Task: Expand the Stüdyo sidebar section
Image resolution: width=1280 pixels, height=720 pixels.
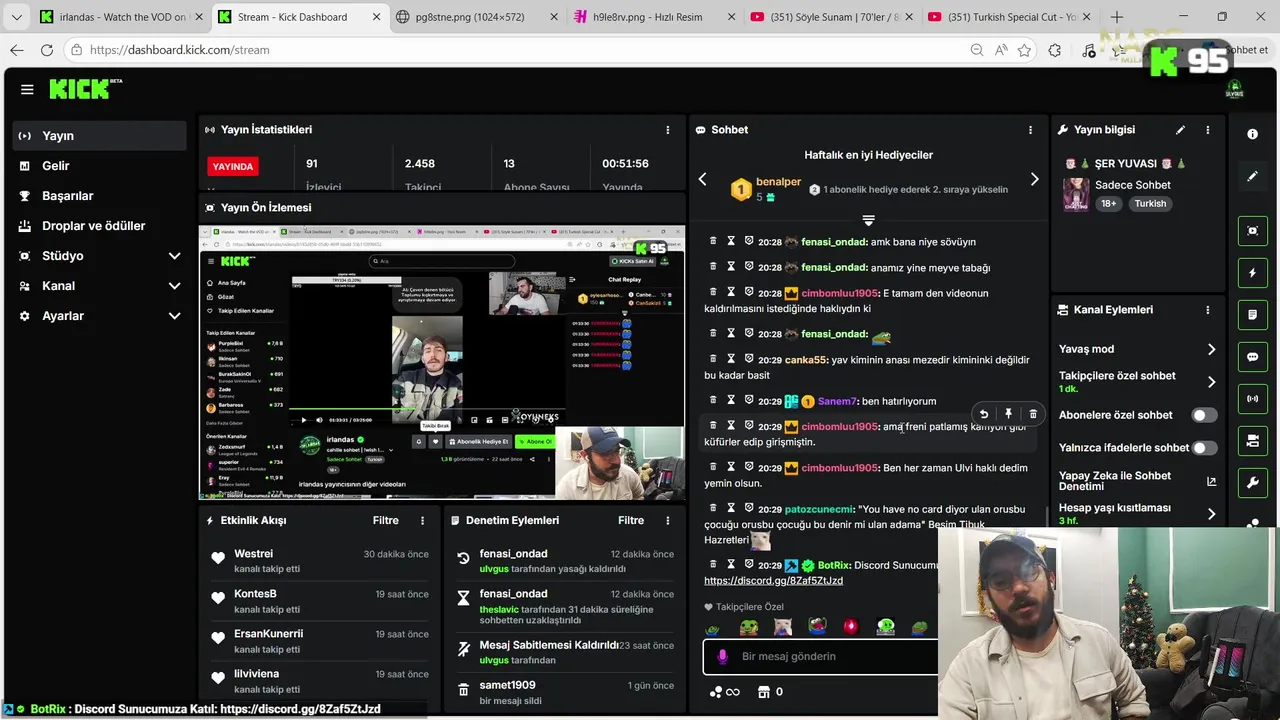Action: point(174,256)
